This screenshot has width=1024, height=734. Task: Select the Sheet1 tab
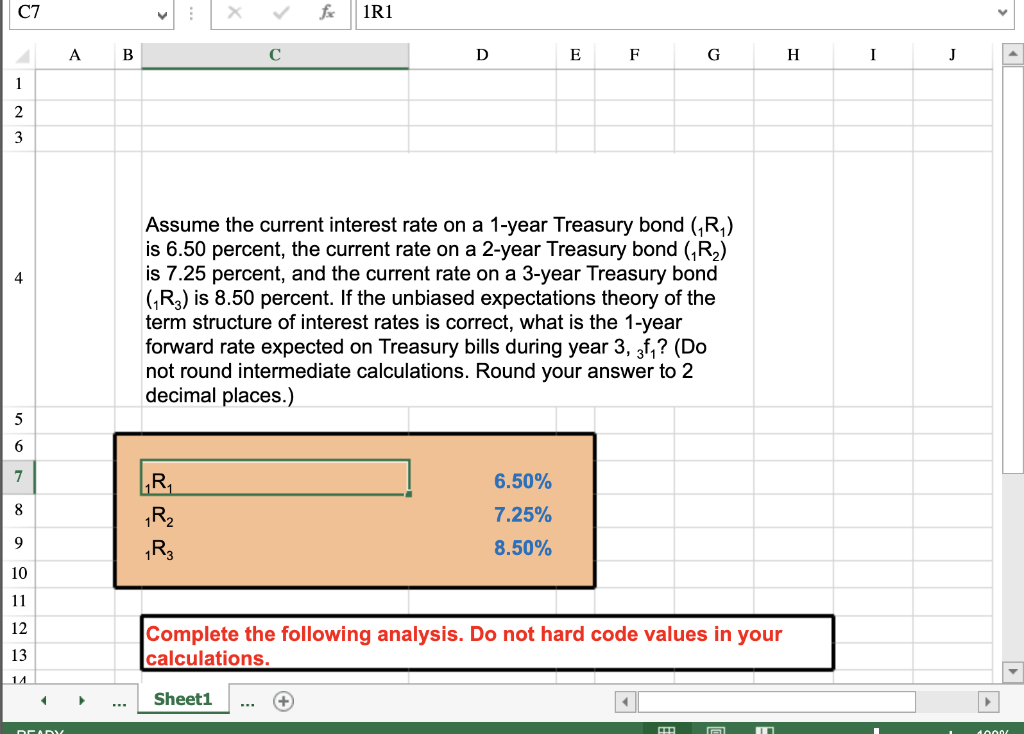pyautogui.click(x=183, y=699)
